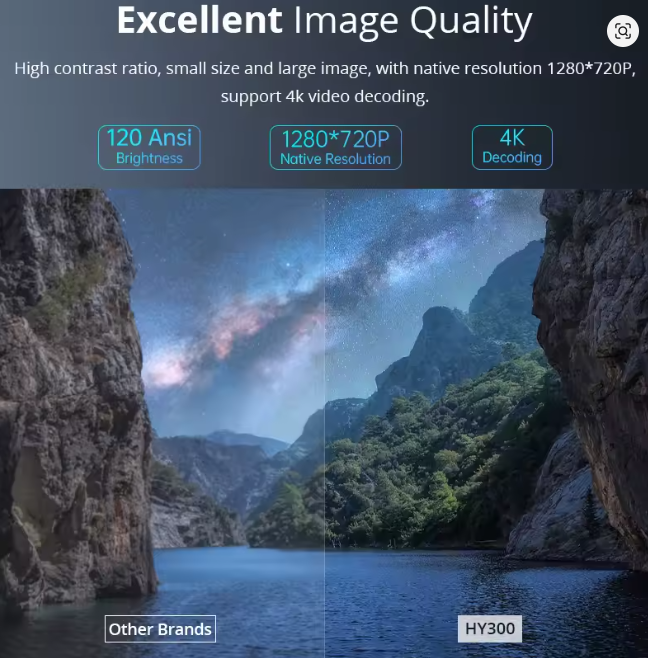Image resolution: width=648 pixels, height=658 pixels.
Task: Click the Other Brands label
Action: pos(160,629)
